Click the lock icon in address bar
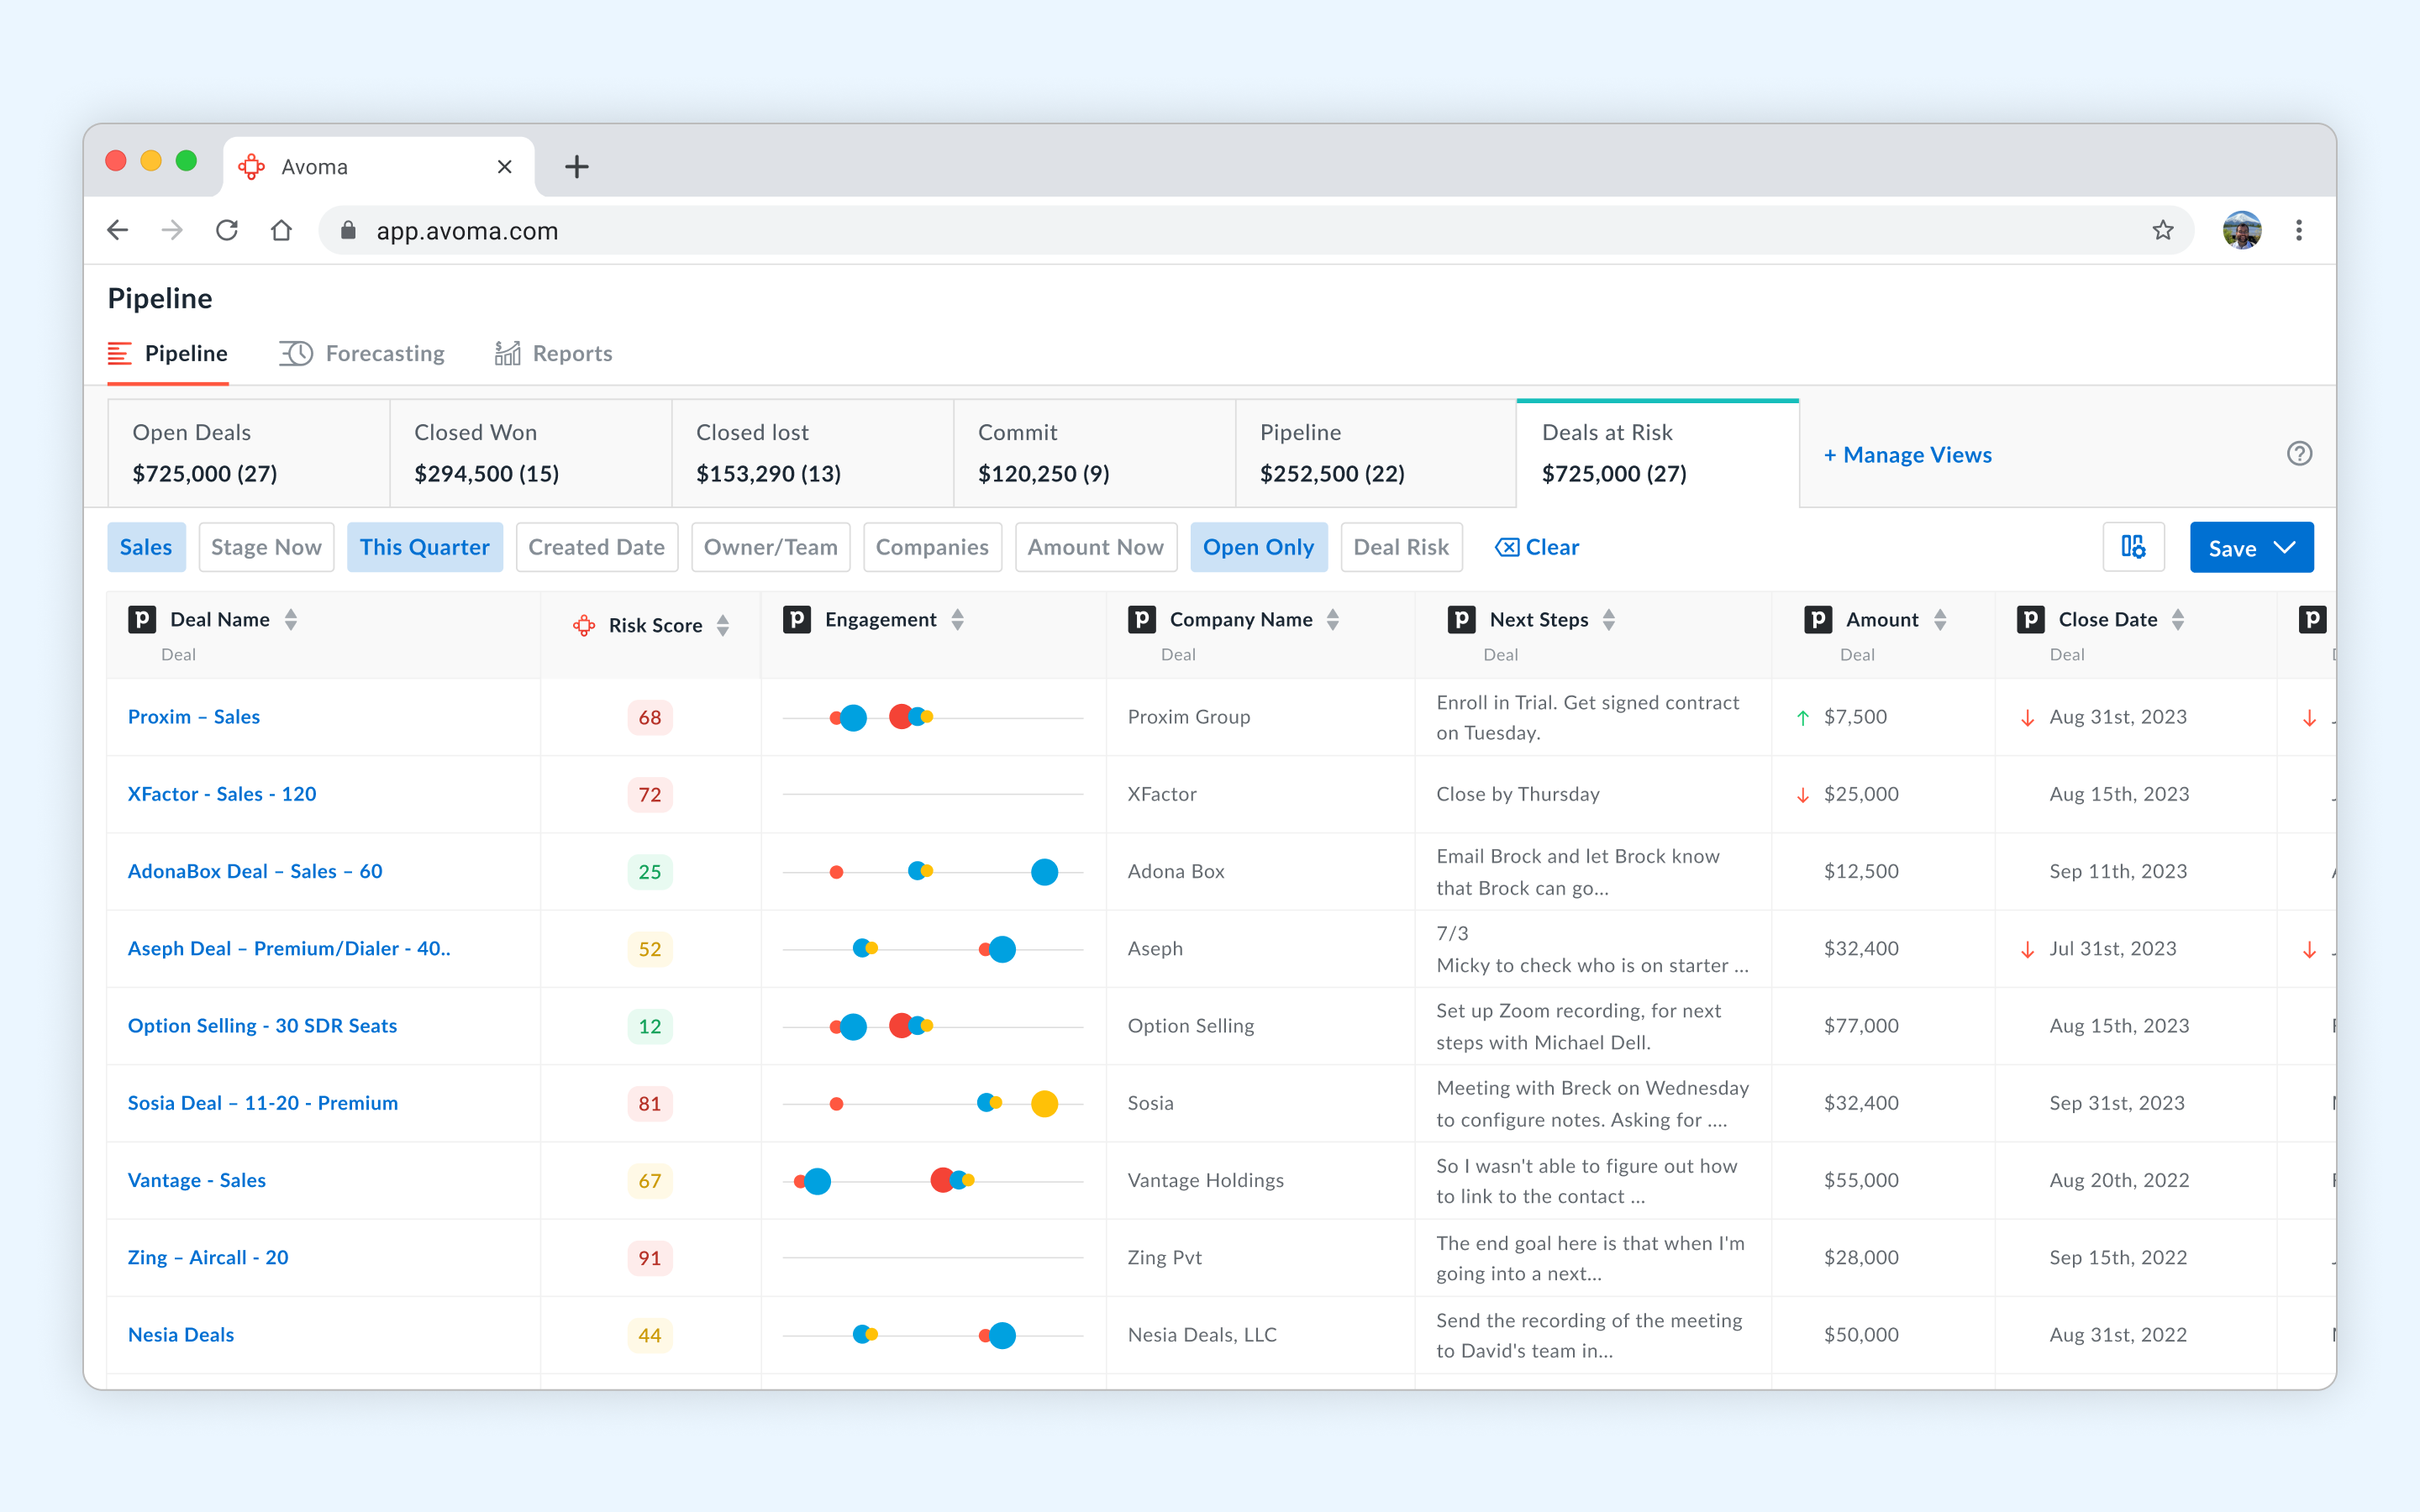Image resolution: width=2420 pixels, height=1512 pixels. (348, 231)
